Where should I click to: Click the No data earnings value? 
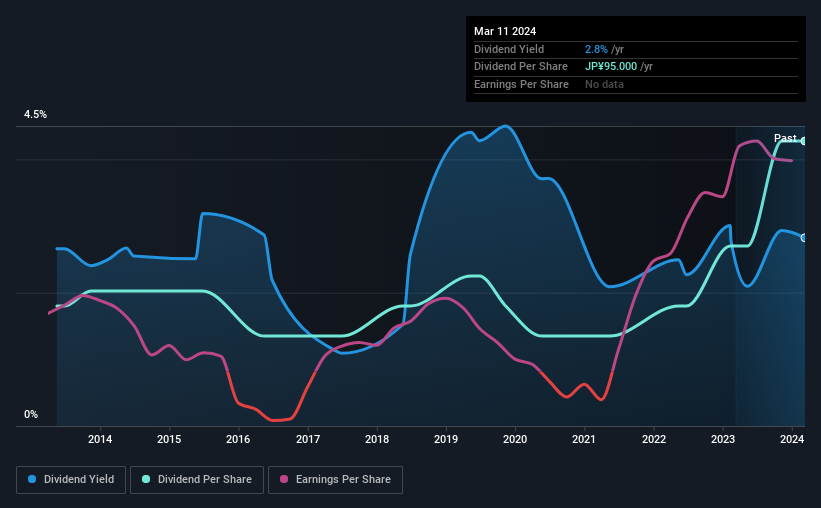coord(604,84)
